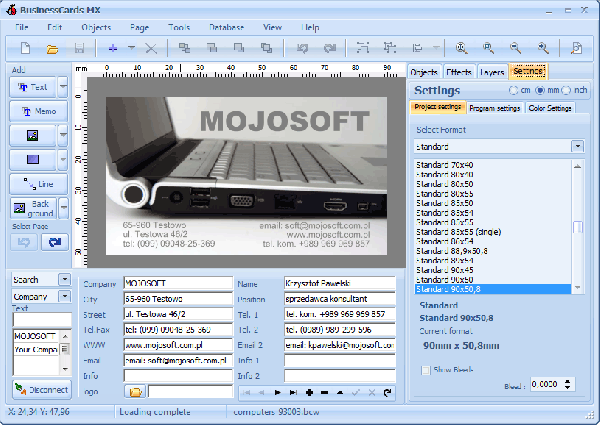Add an image with the picture button
This screenshot has height=425, width=600.
[32, 134]
